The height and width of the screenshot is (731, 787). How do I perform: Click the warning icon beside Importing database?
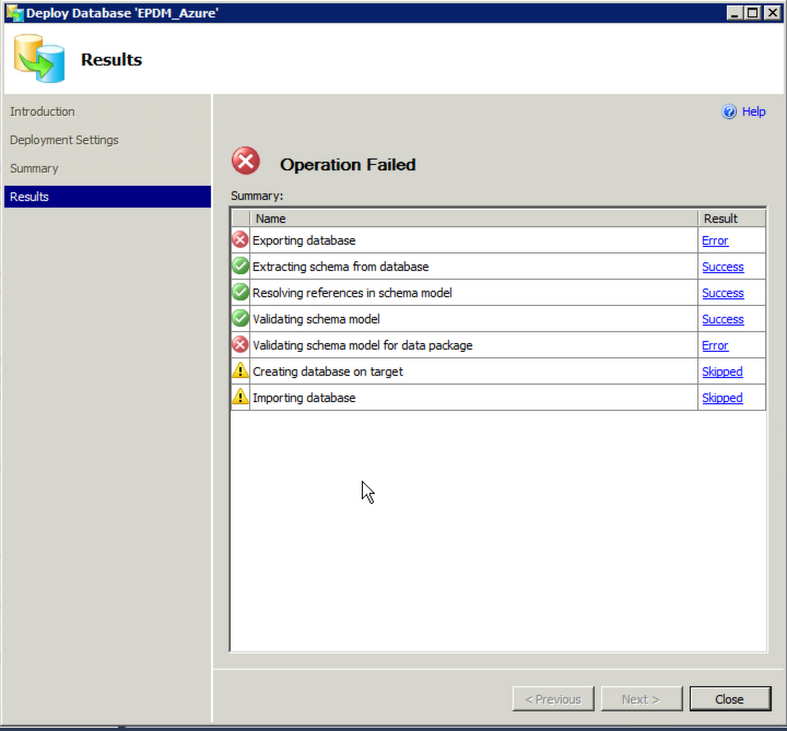(240, 397)
